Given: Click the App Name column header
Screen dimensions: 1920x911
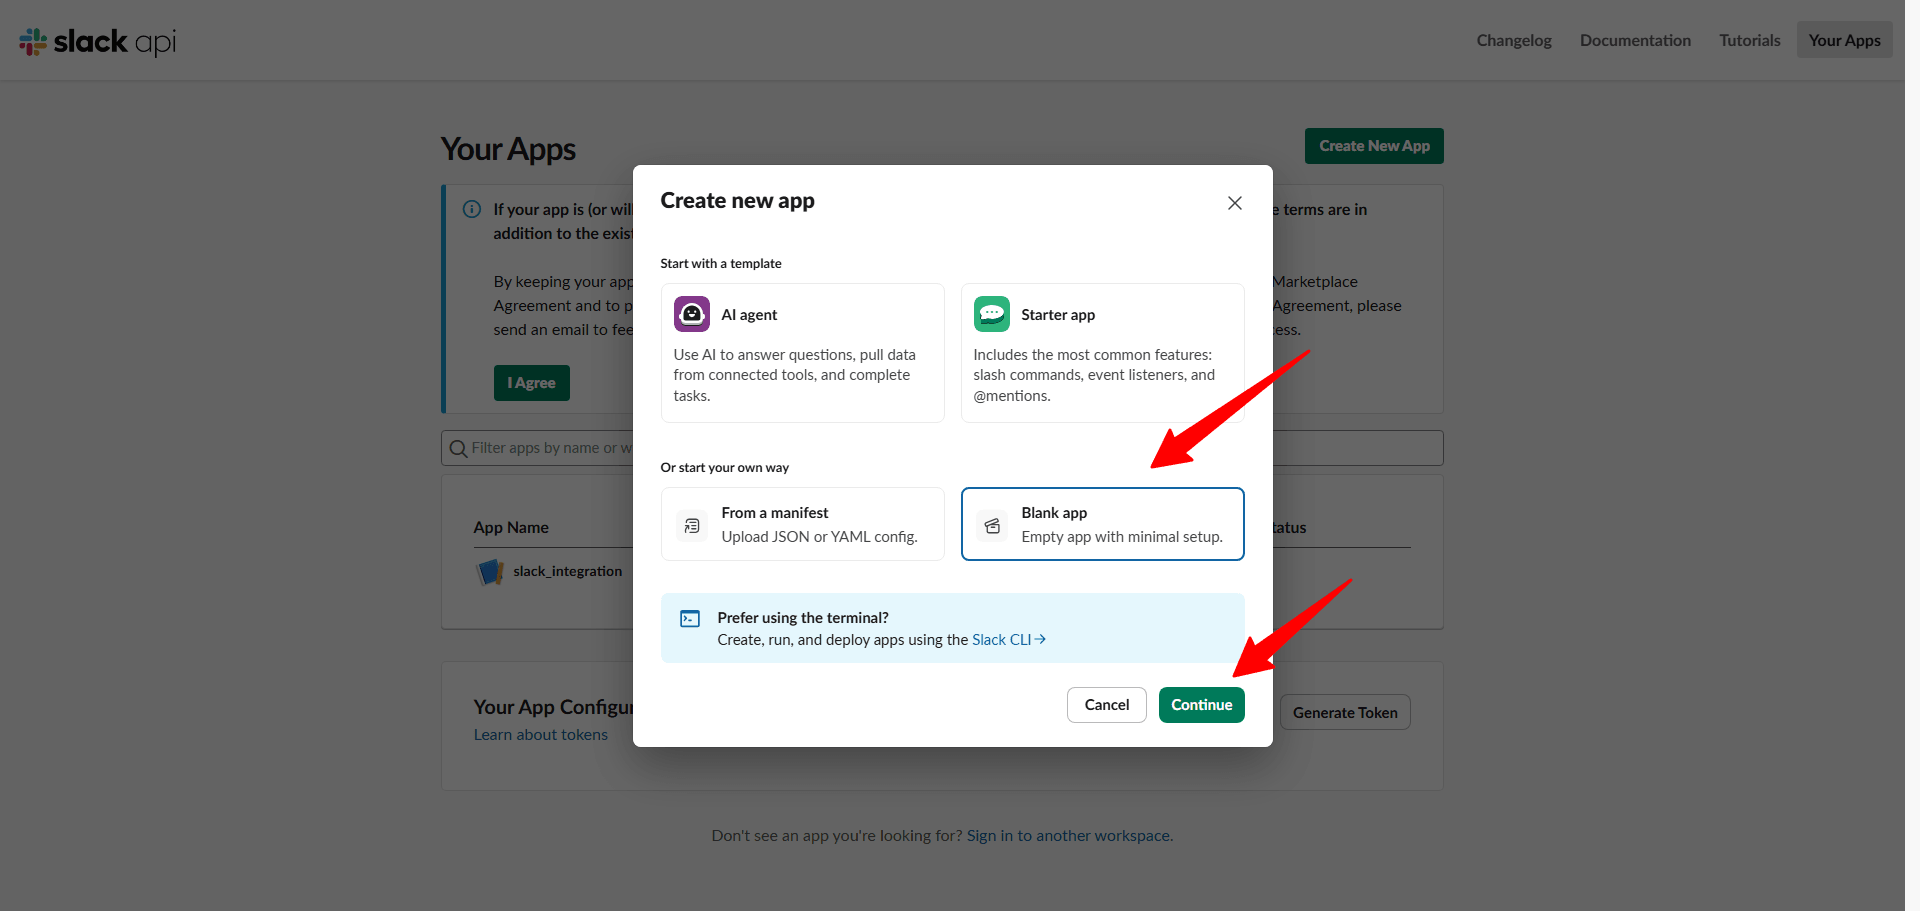Looking at the screenshot, I should click(x=511, y=528).
